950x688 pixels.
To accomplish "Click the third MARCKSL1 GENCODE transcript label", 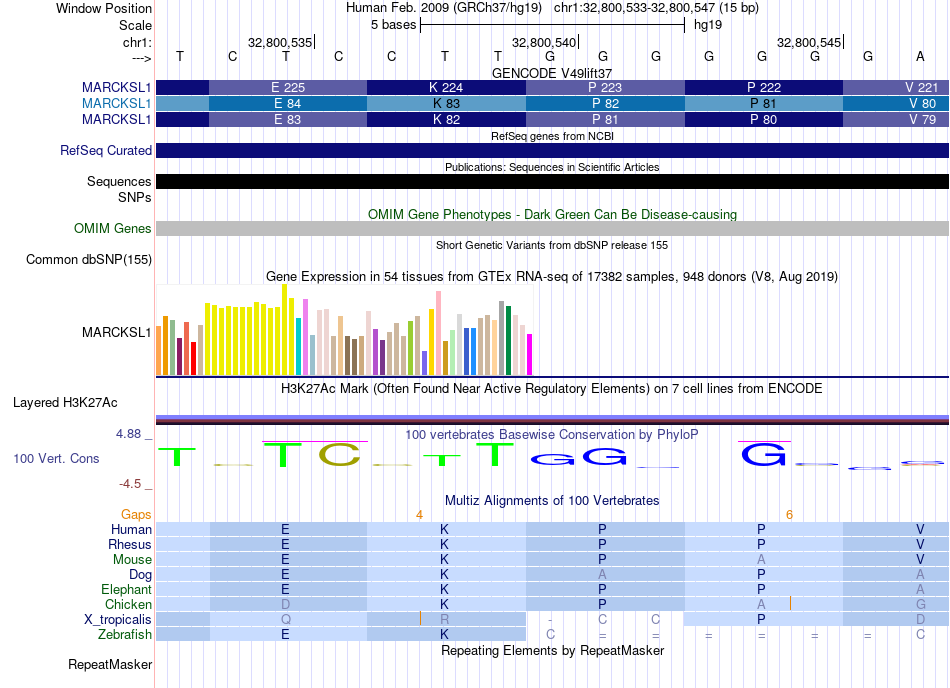I will (116, 119).
